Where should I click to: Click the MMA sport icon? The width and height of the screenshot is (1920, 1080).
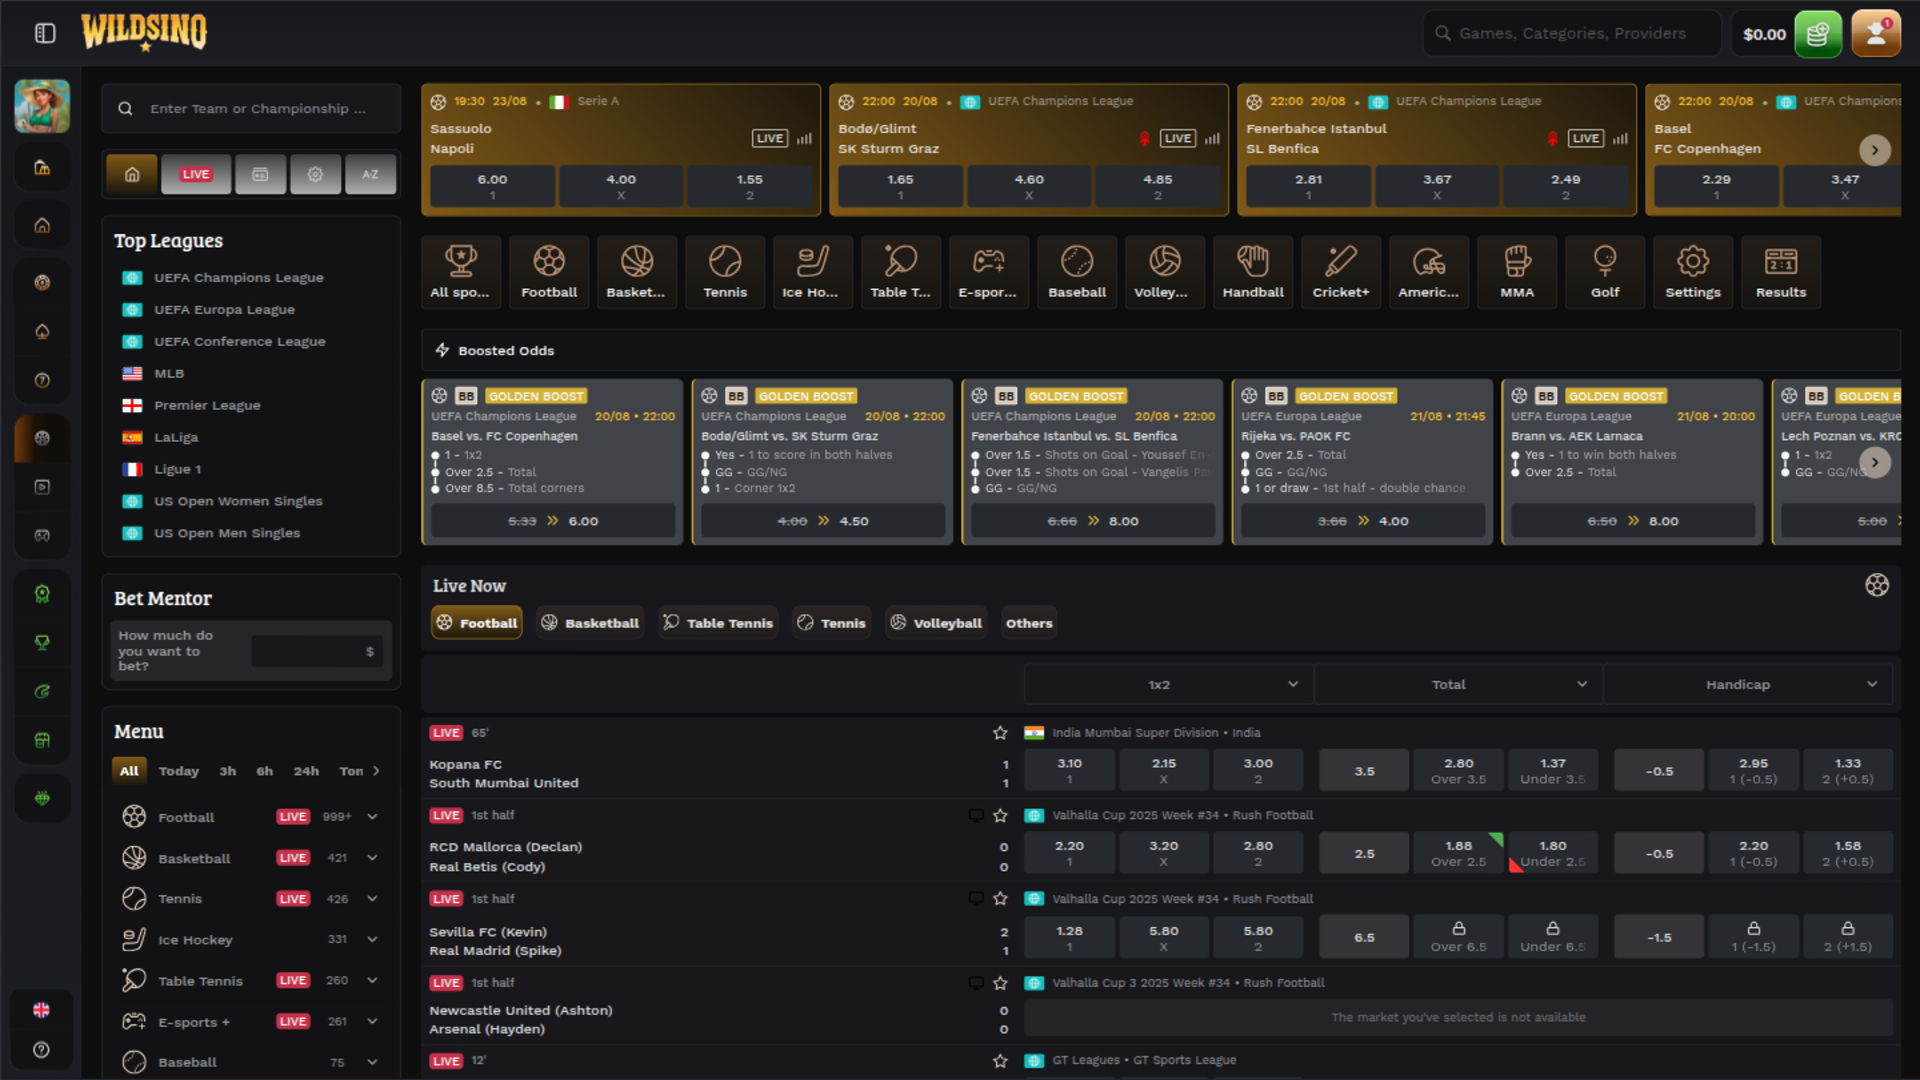pos(1516,271)
